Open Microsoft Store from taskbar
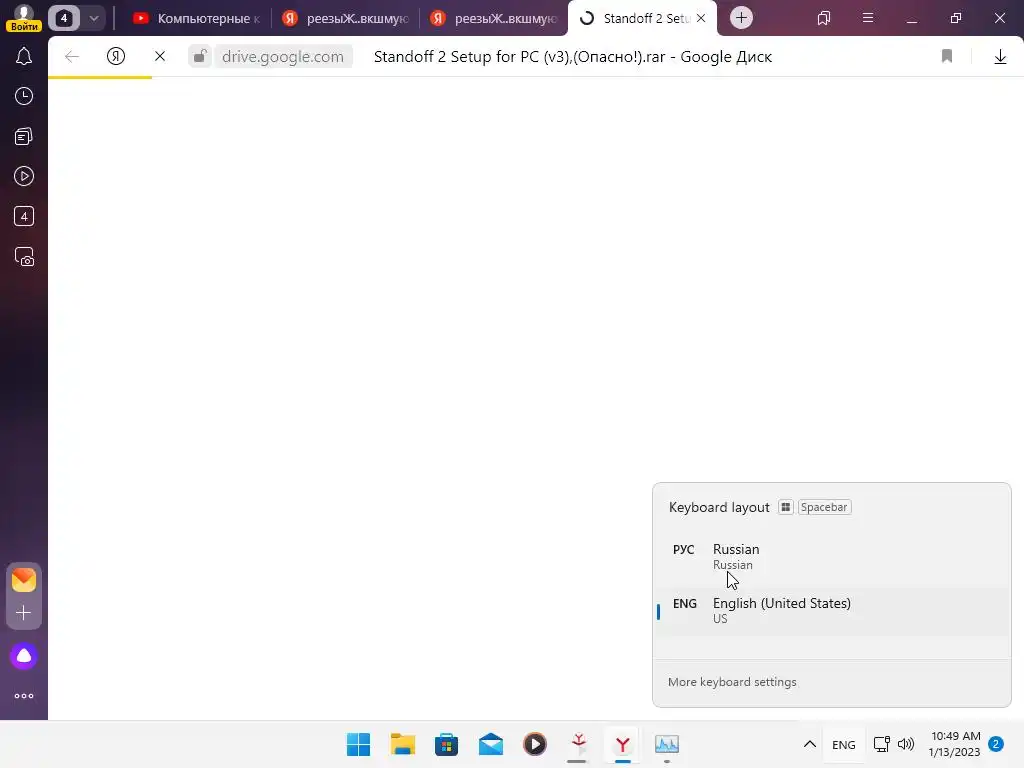1024x768 pixels. point(447,744)
